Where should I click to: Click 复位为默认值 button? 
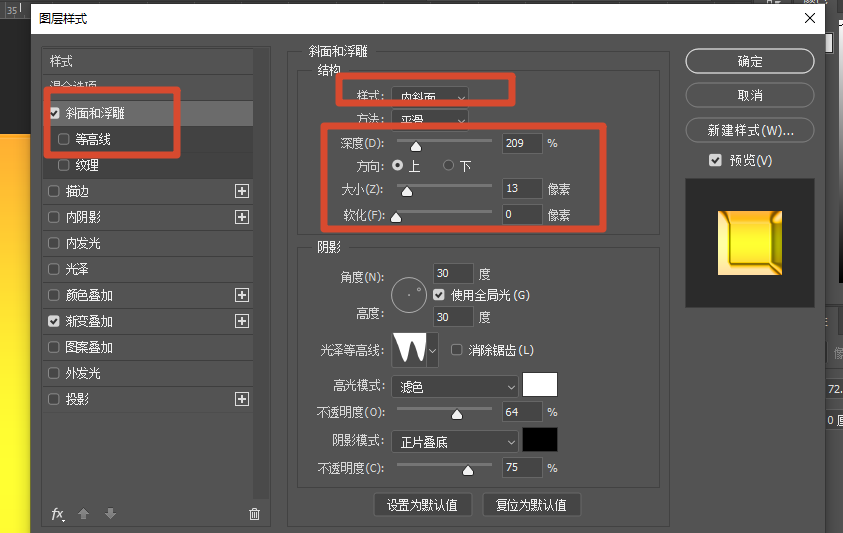531,505
